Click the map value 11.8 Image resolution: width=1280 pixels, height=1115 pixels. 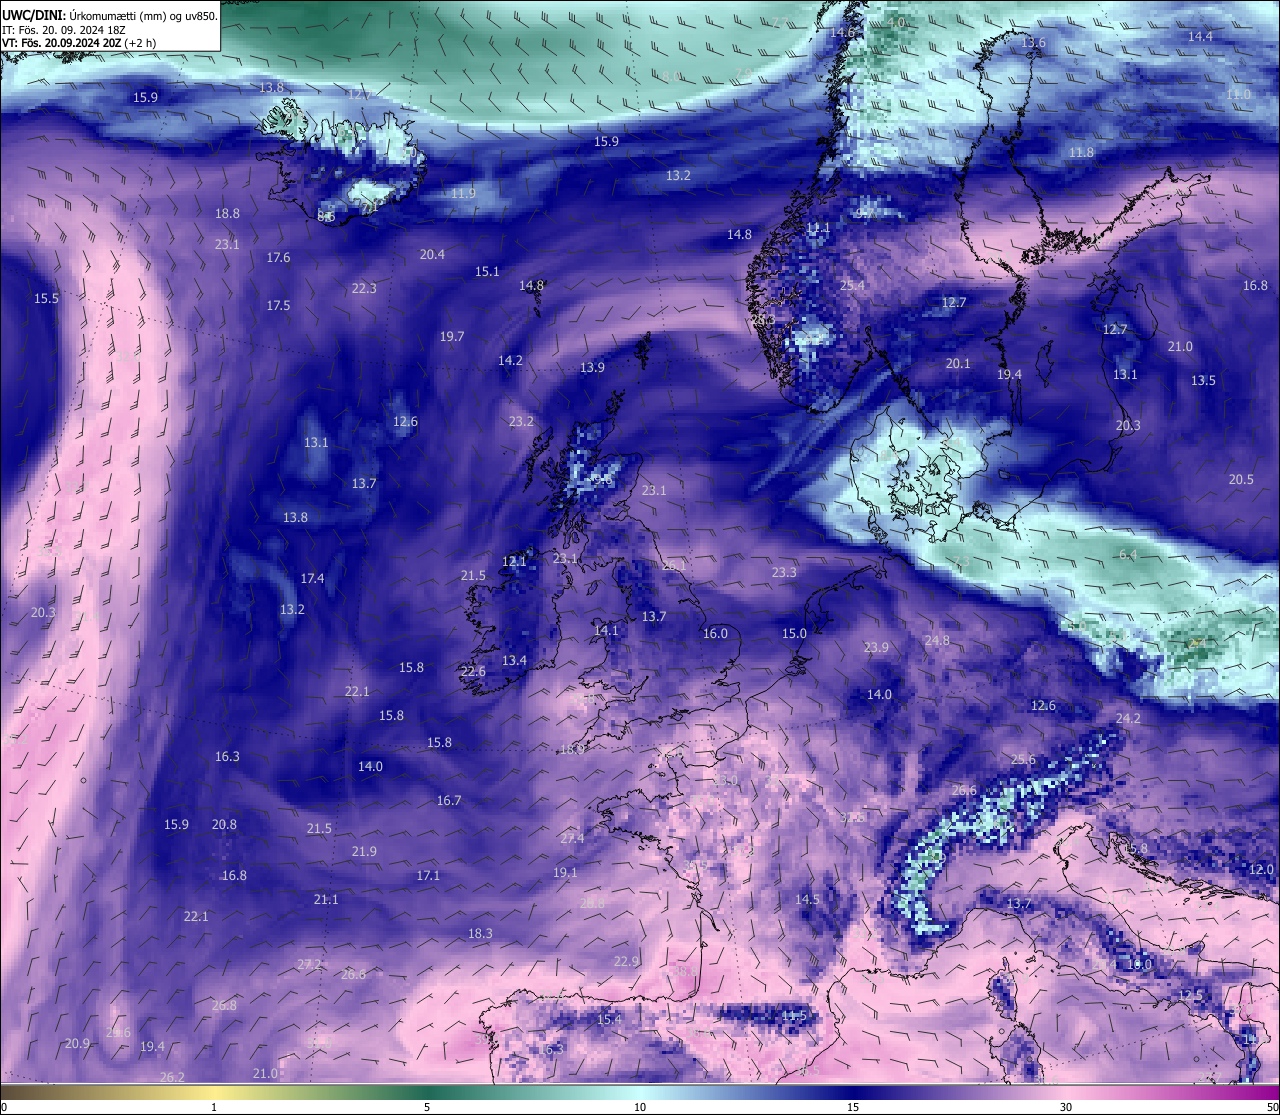point(1081,153)
